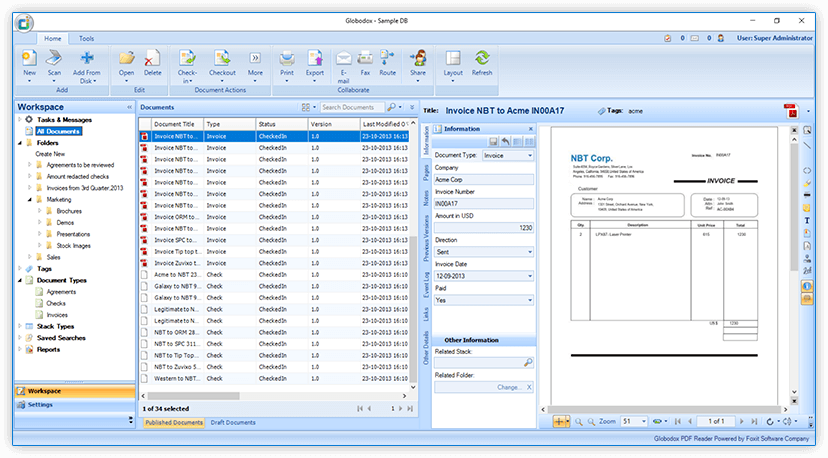828x458 pixels.
Task: Click the blue info icon in annotation toolbar
Action: pos(807,286)
